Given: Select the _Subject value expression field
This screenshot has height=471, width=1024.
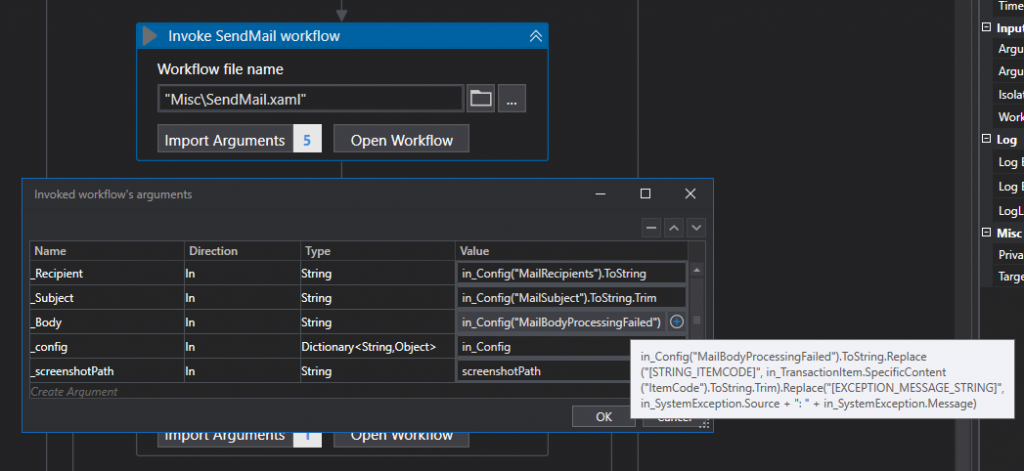Looking at the screenshot, I should coord(571,297).
